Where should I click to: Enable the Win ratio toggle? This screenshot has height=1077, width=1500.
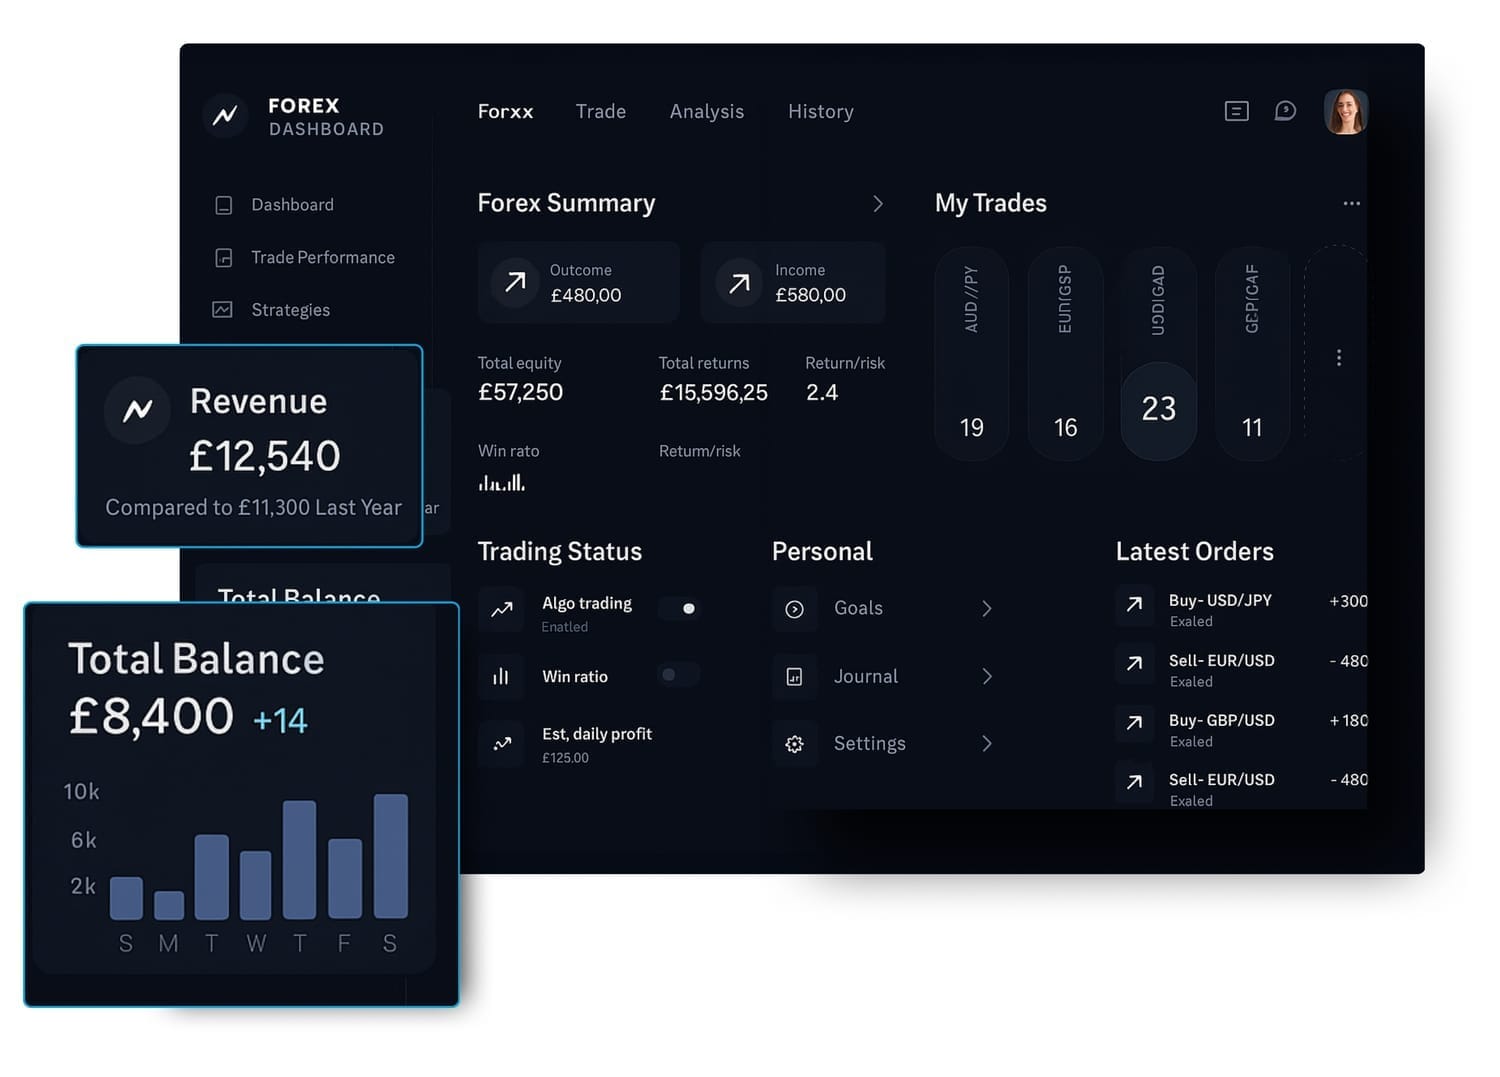coord(676,675)
